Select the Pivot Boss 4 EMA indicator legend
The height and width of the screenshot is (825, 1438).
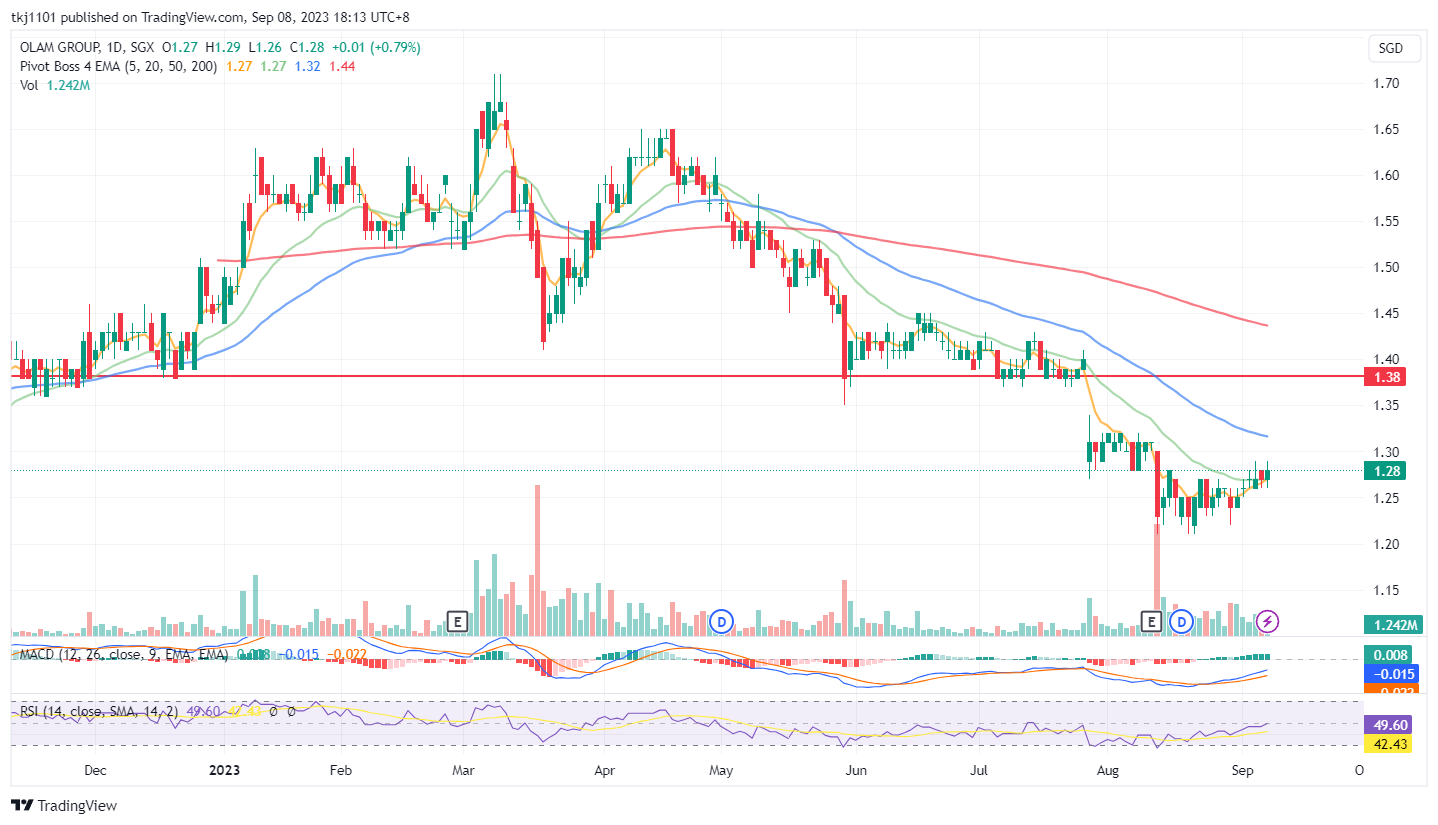point(117,66)
